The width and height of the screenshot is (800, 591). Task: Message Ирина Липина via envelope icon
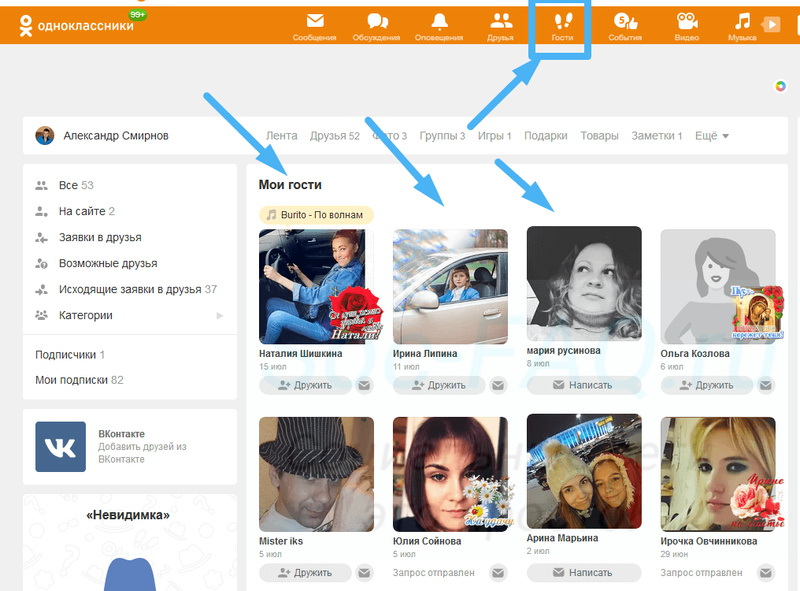[x=498, y=385]
